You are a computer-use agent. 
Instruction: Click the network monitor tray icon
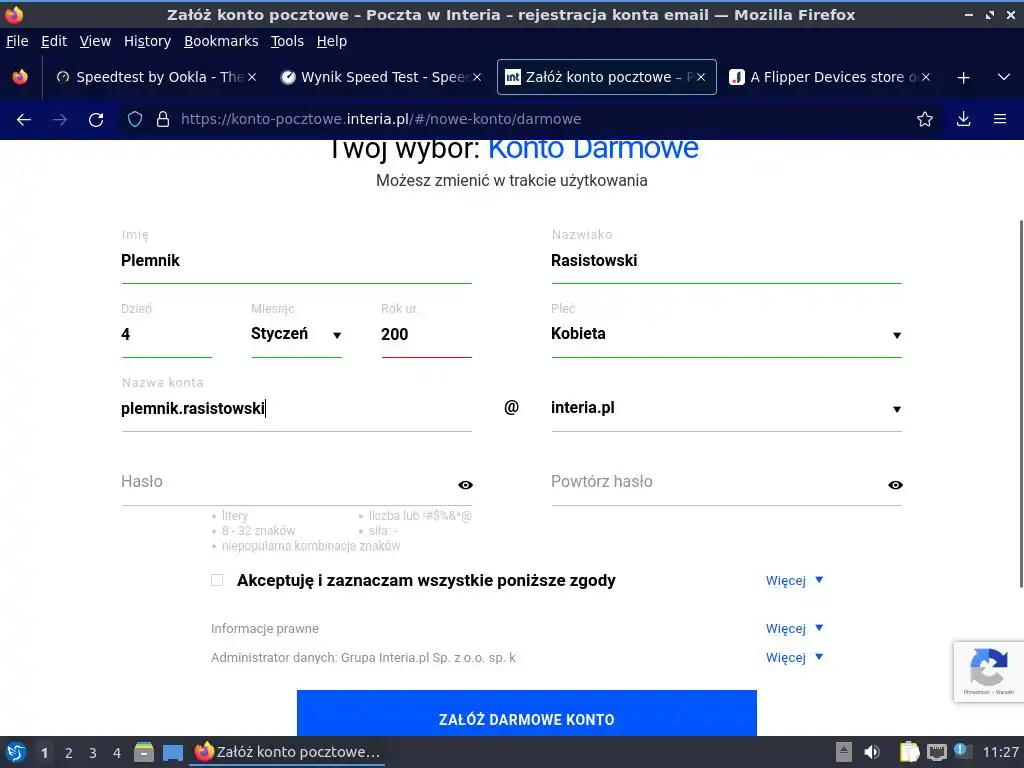click(936, 752)
